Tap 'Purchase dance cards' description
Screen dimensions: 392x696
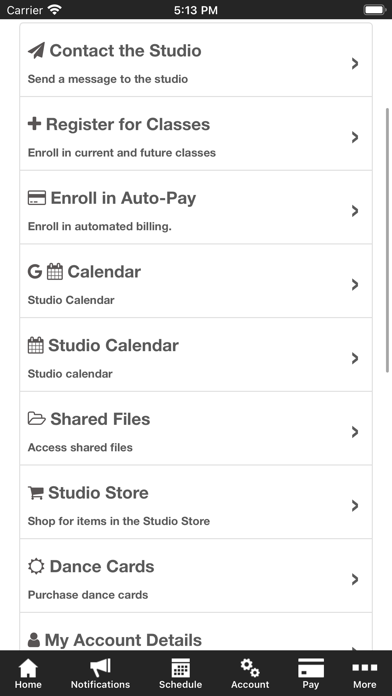[x=88, y=595]
